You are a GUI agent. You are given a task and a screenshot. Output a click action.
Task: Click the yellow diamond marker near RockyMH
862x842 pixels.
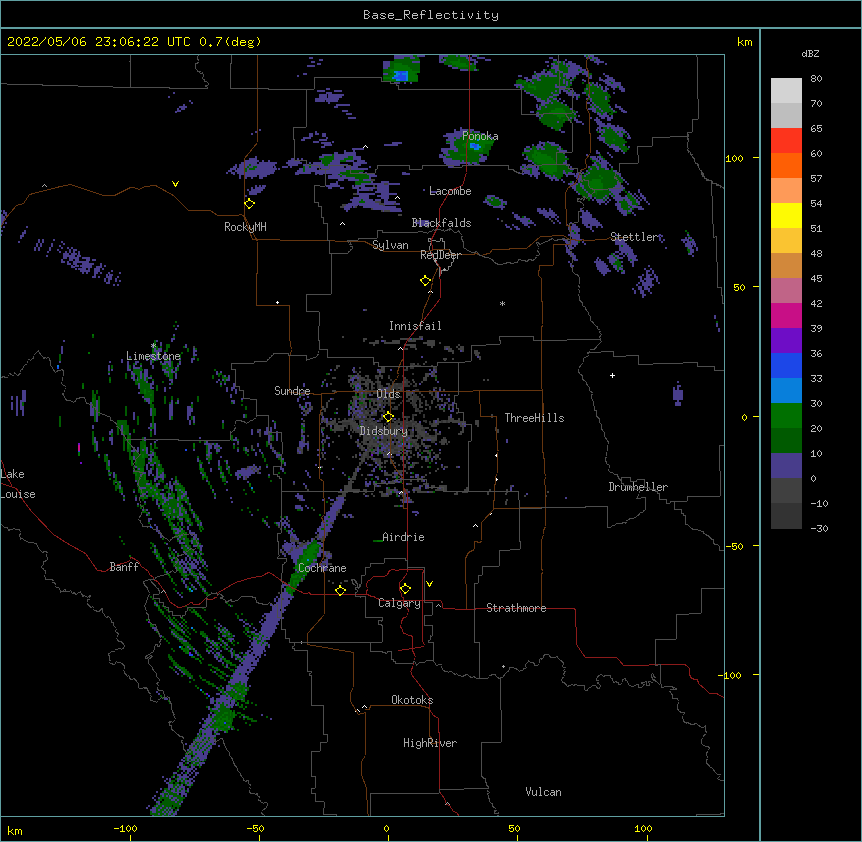click(250, 204)
